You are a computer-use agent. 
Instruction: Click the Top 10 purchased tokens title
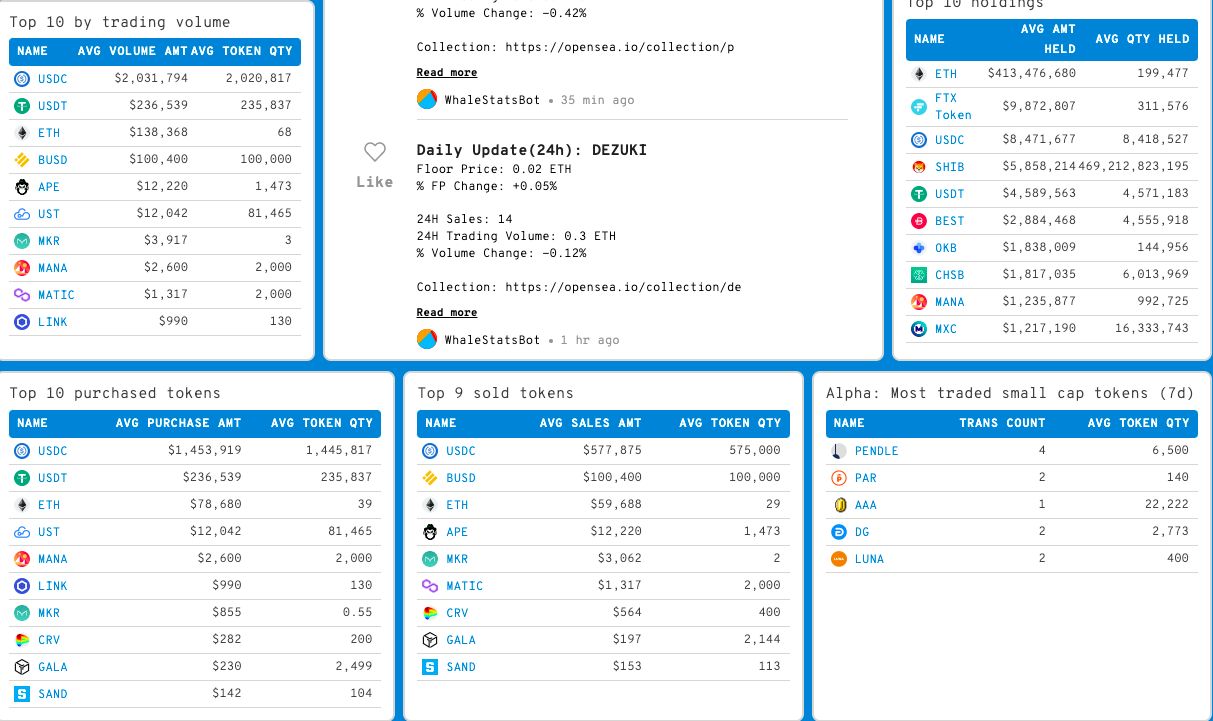click(115, 393)
